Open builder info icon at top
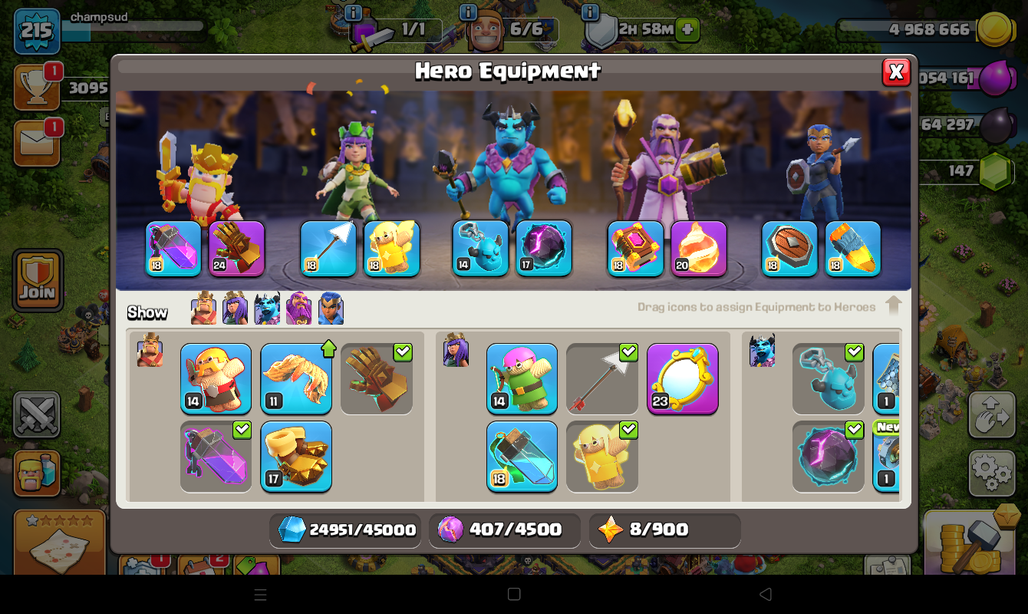Image resolution: width=1028 pixels, height=614 pixels. coord(468,12)
